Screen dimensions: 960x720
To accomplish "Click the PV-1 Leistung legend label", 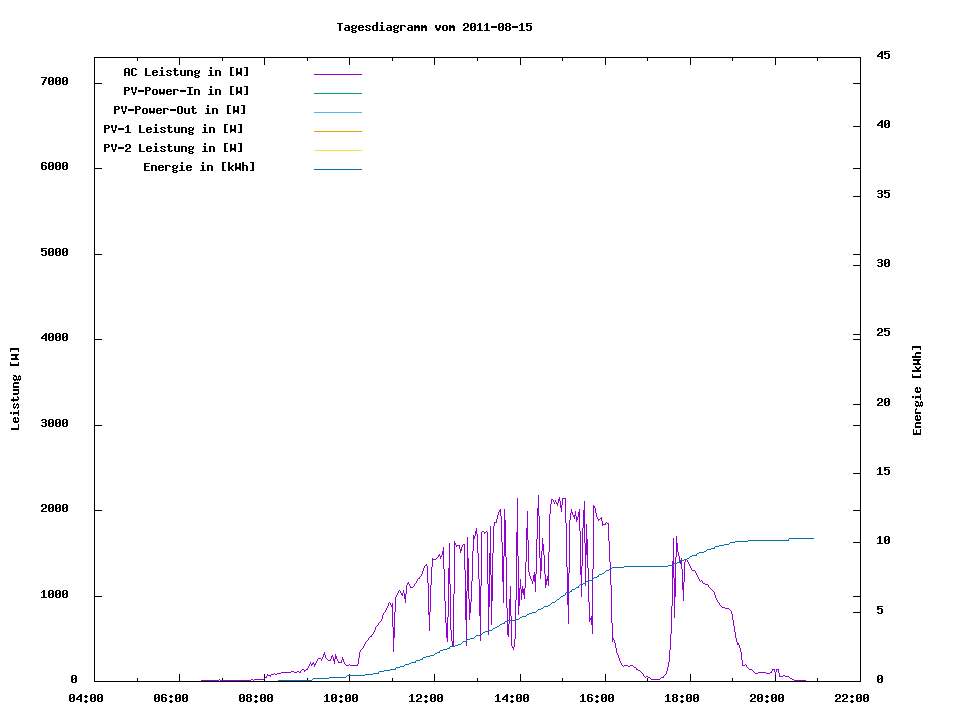I will click(x=173, y=129).
